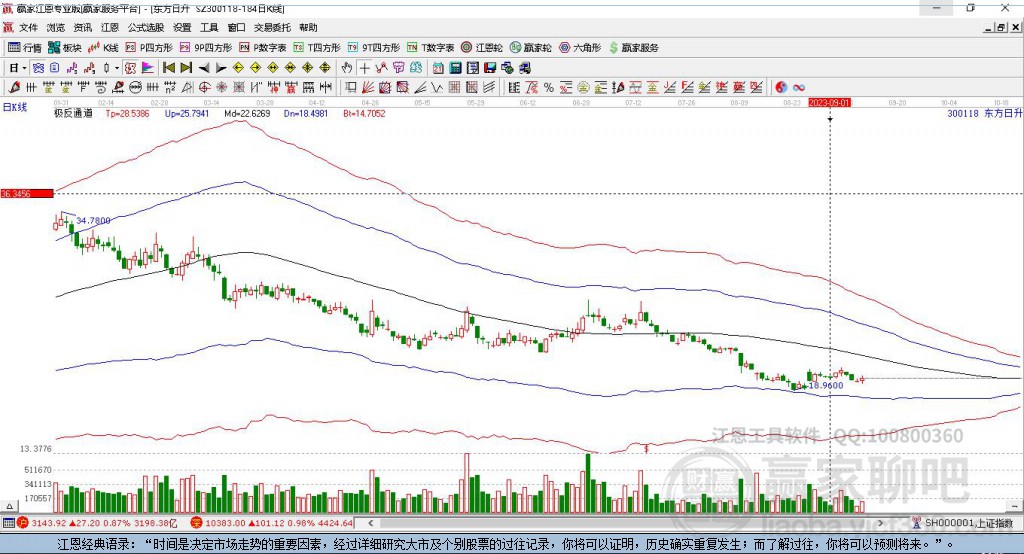
Task: Click the Tp=28.5386 indicator value
Action: click(127, 113)
